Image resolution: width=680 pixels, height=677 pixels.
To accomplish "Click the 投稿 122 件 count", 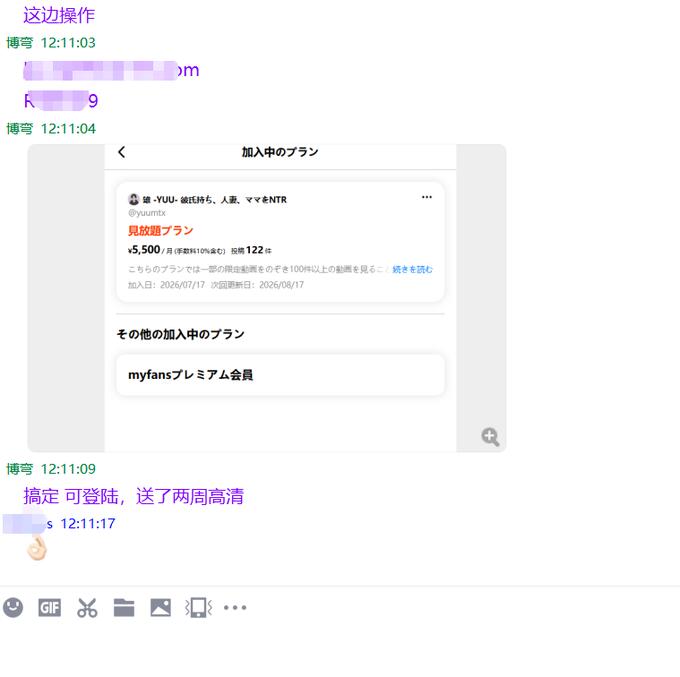I will pos(251,250).
